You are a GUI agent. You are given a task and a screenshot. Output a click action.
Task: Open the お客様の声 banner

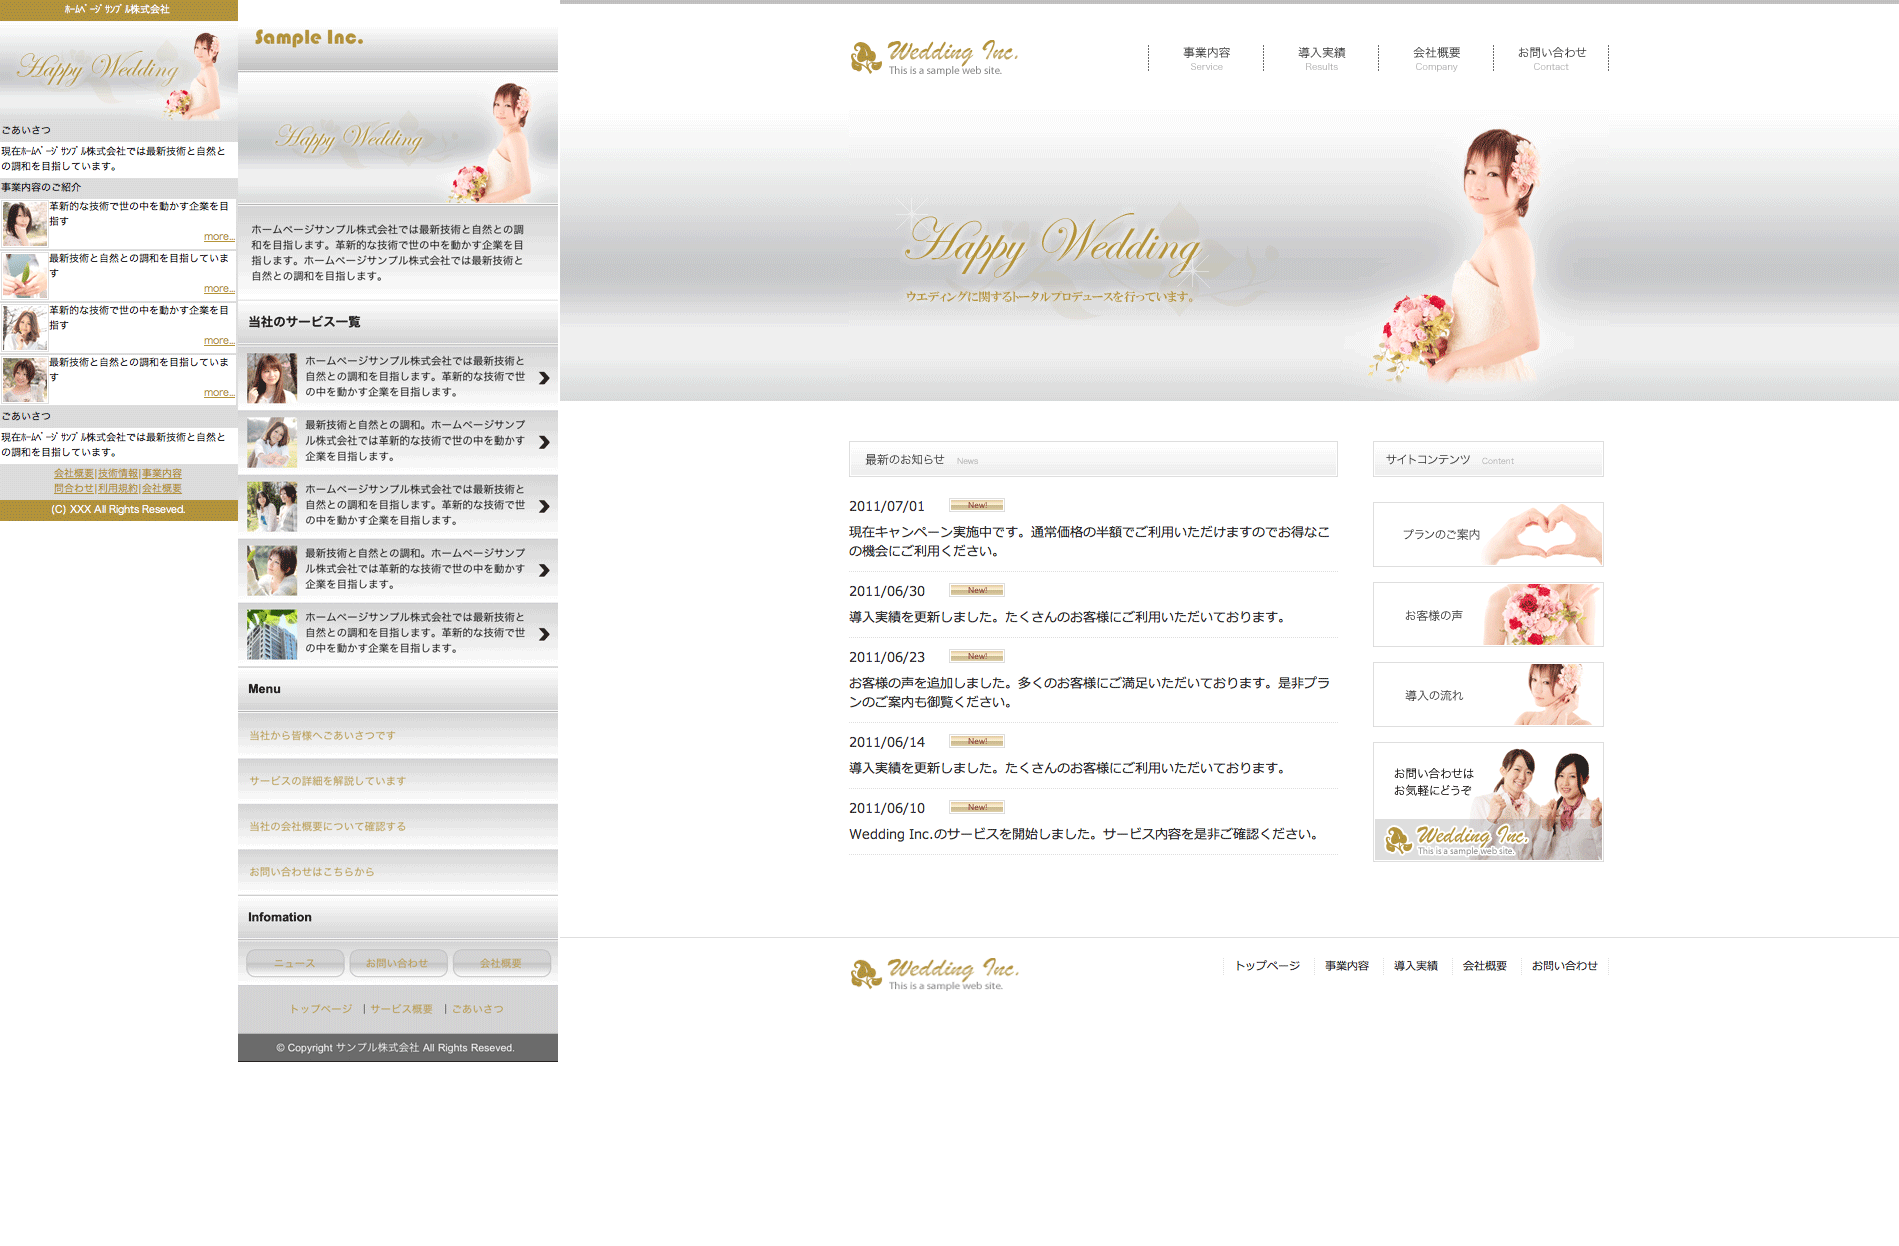tap(1487, 615)
